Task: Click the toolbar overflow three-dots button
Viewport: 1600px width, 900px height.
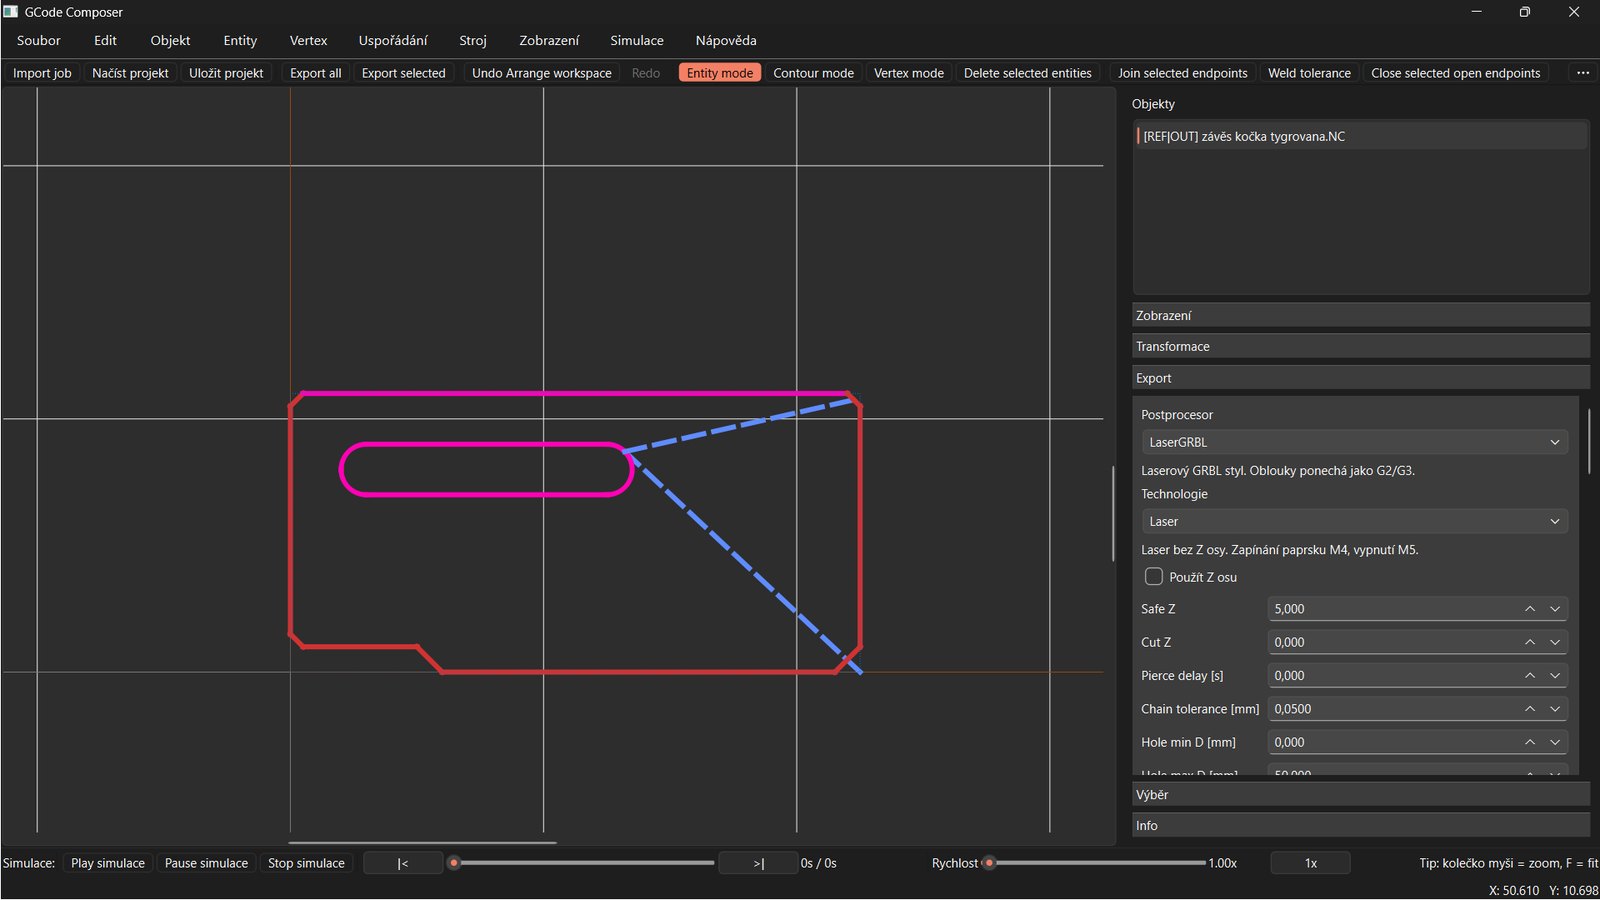Action: [1582, 73]
